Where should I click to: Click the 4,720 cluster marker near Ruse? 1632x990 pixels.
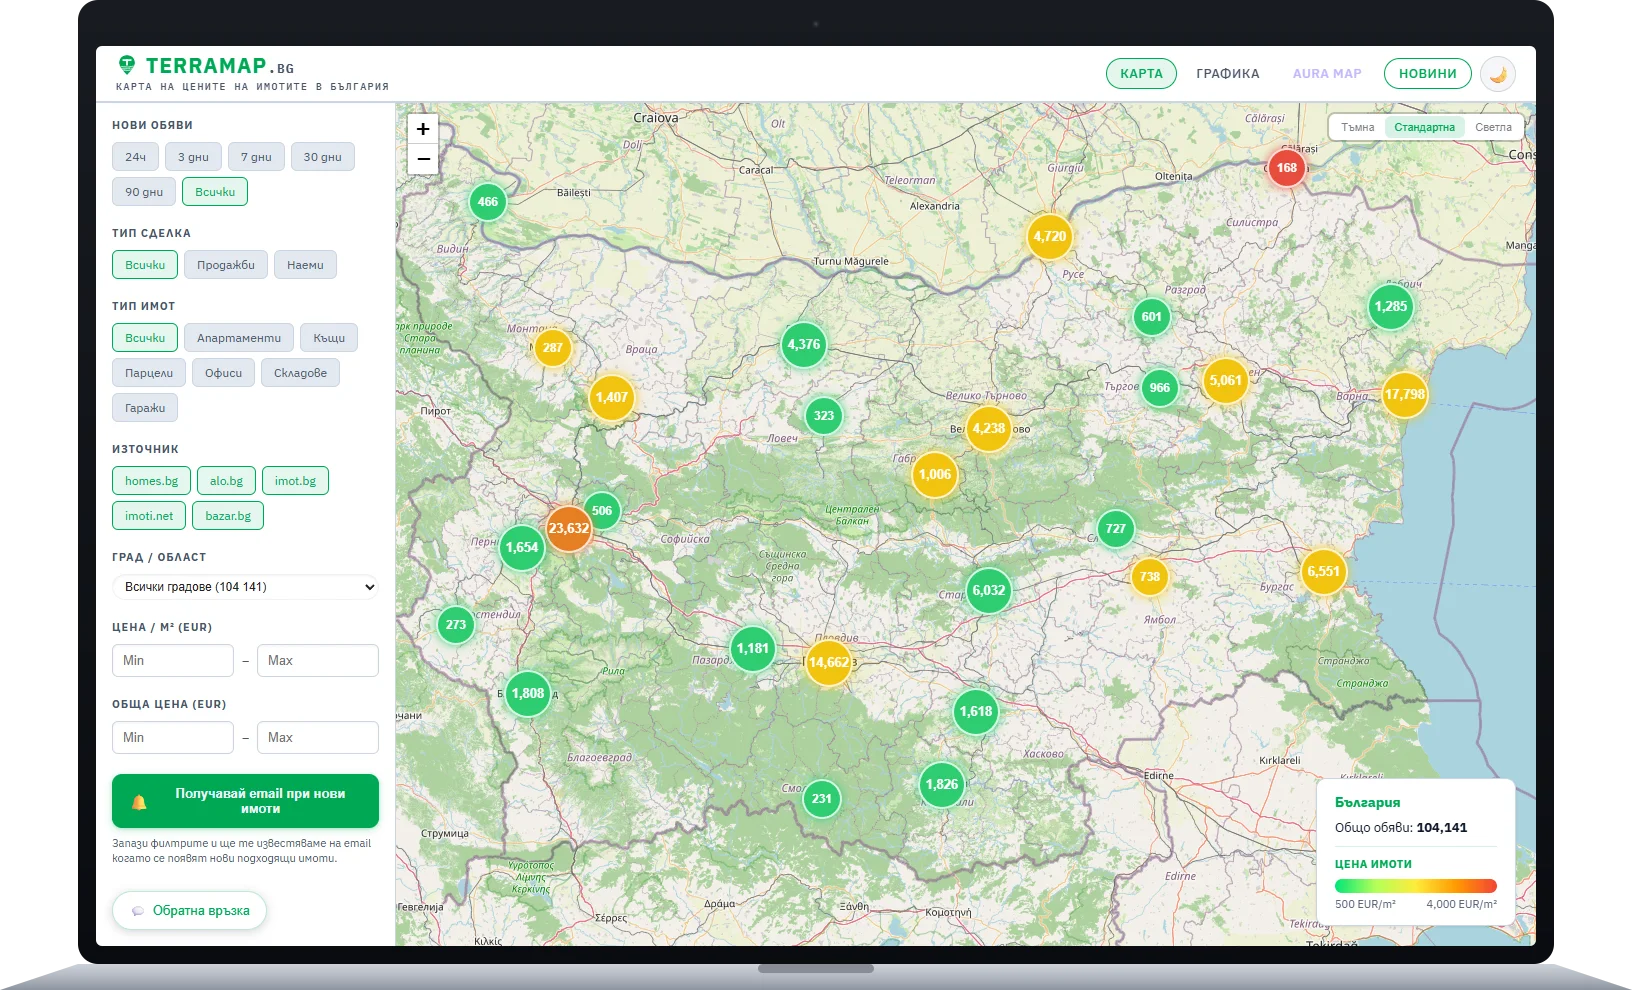pos(1050,236)
